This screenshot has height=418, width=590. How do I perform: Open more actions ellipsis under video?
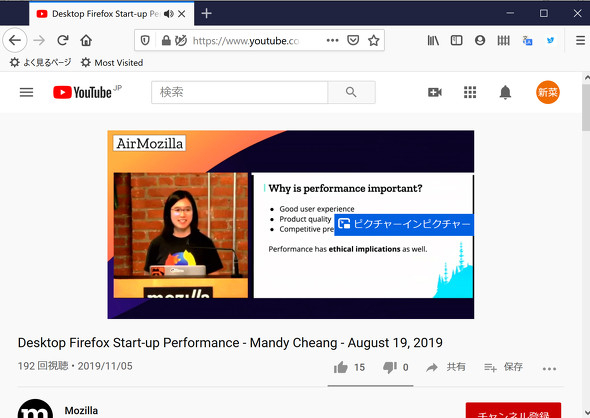549,369
